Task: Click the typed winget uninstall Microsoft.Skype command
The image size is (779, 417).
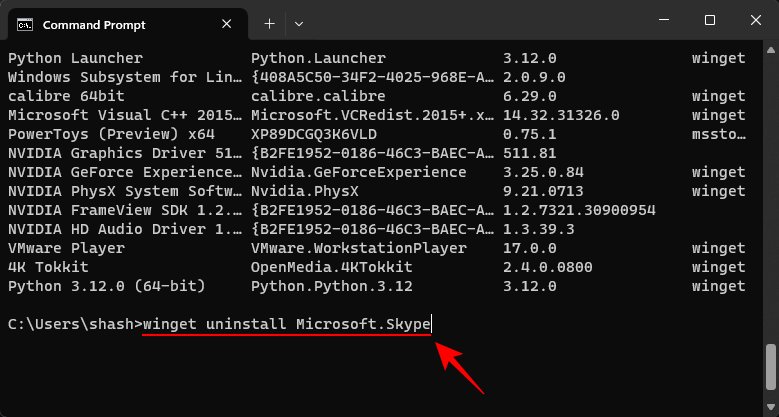Action: tap(287, 324)
